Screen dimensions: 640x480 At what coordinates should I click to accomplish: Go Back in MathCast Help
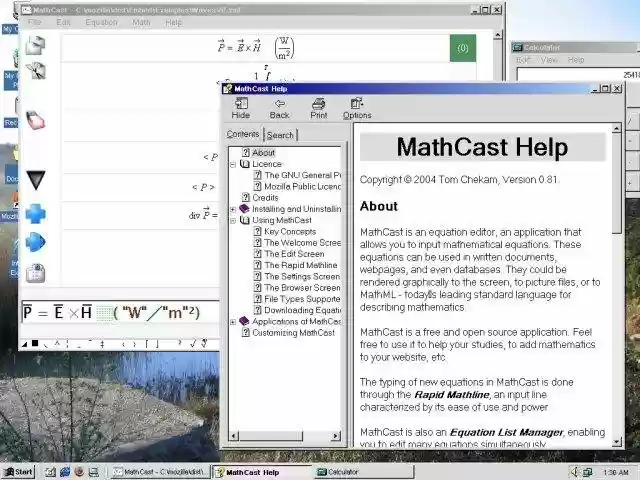[x=280, y=109]
